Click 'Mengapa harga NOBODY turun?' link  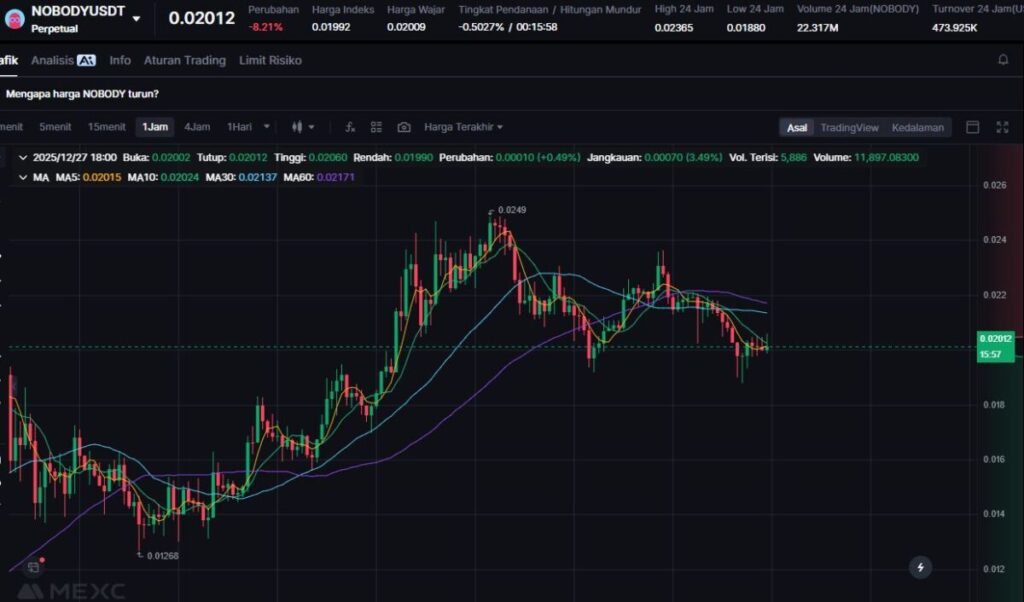[82, 94]
